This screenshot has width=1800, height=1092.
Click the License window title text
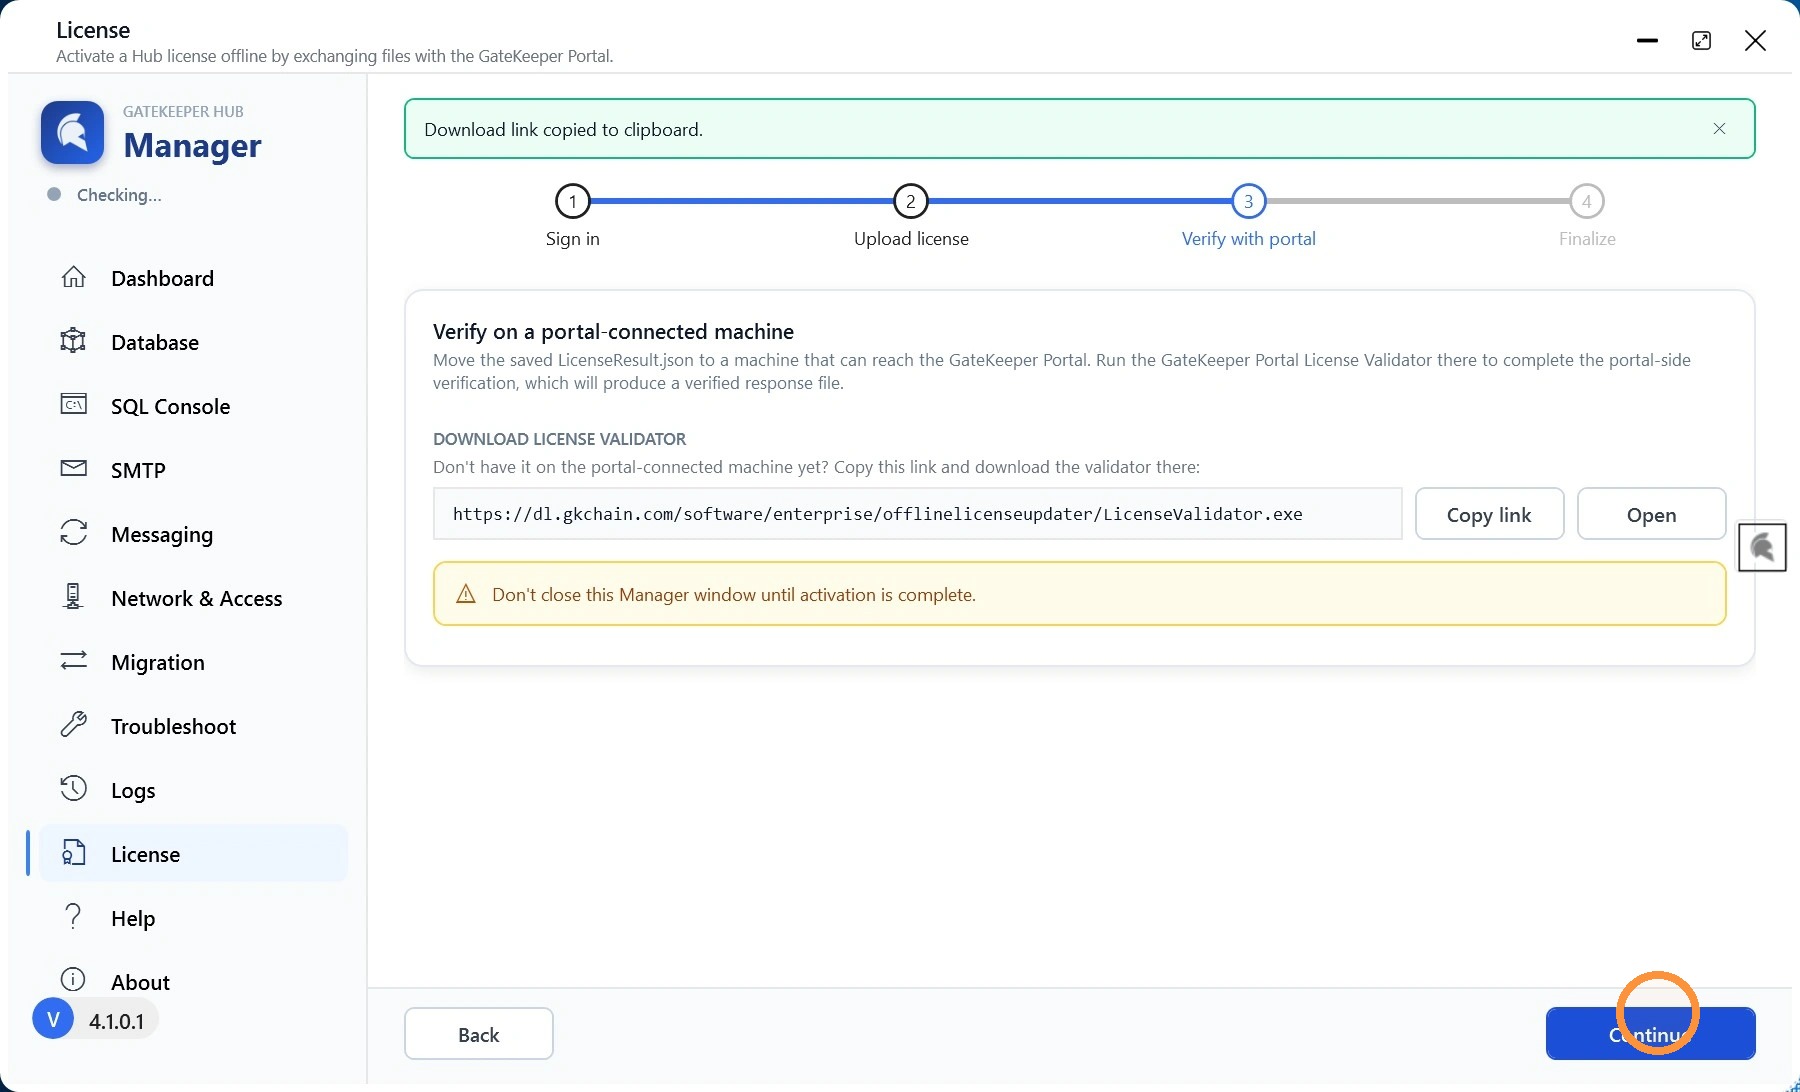click(x=93, y=30)
